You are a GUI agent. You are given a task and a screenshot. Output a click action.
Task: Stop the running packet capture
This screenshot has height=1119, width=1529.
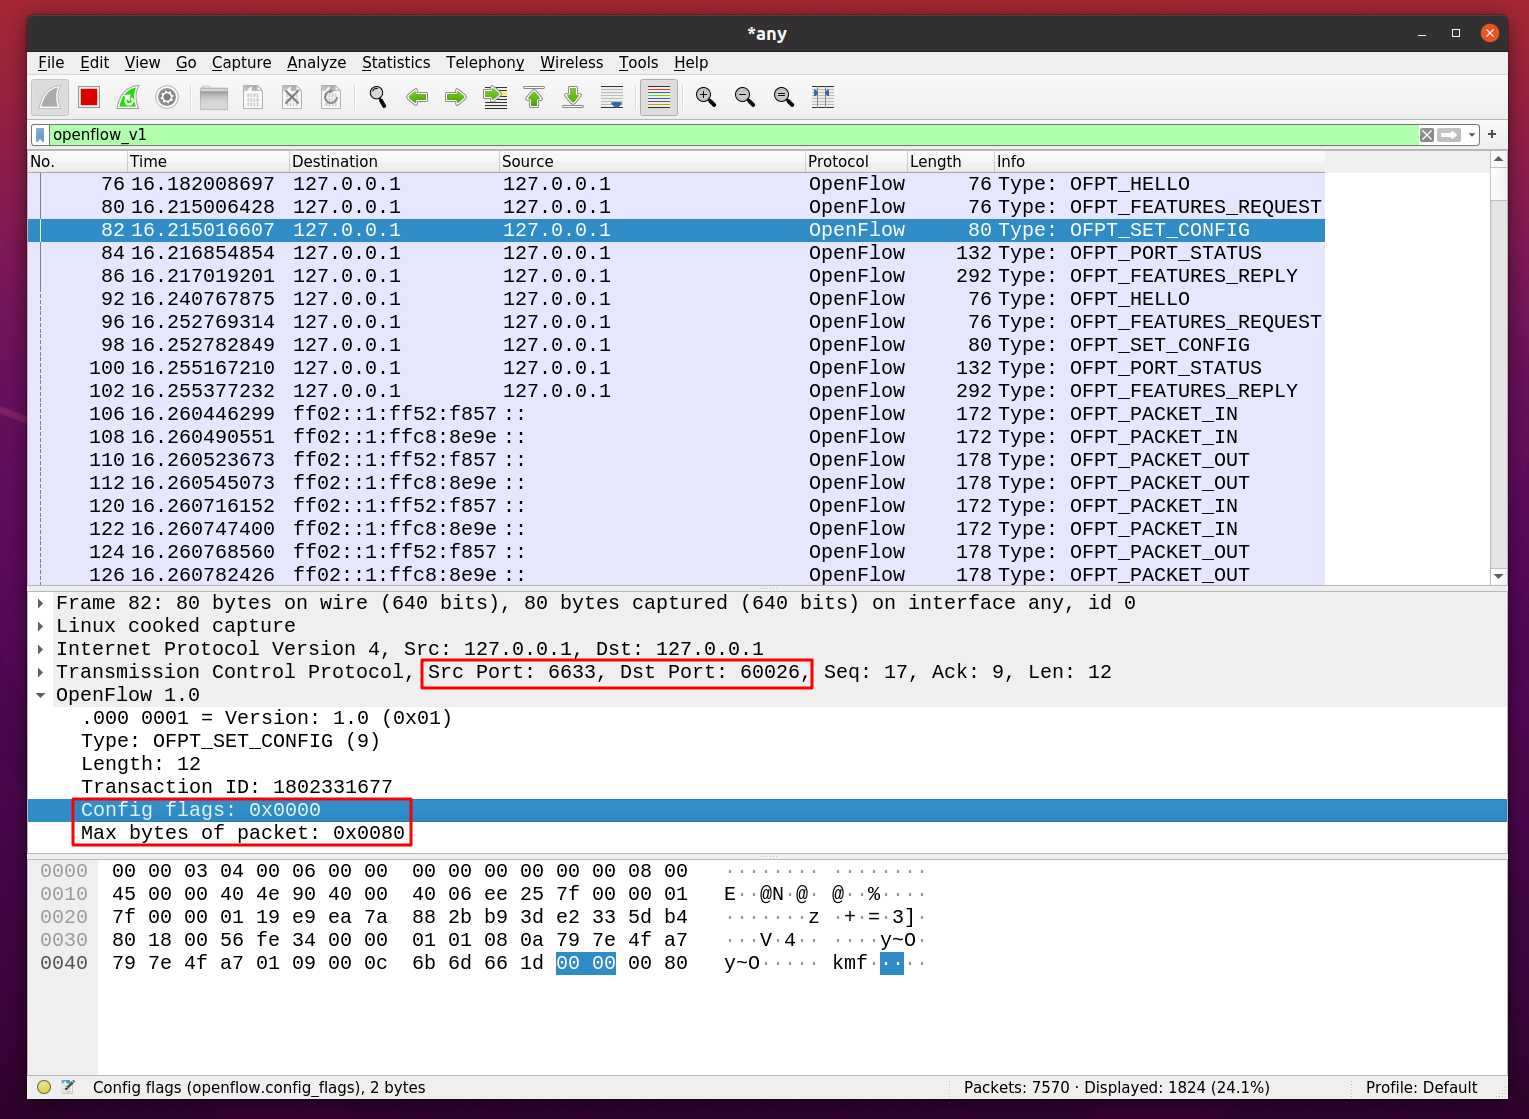coord(89,97)
